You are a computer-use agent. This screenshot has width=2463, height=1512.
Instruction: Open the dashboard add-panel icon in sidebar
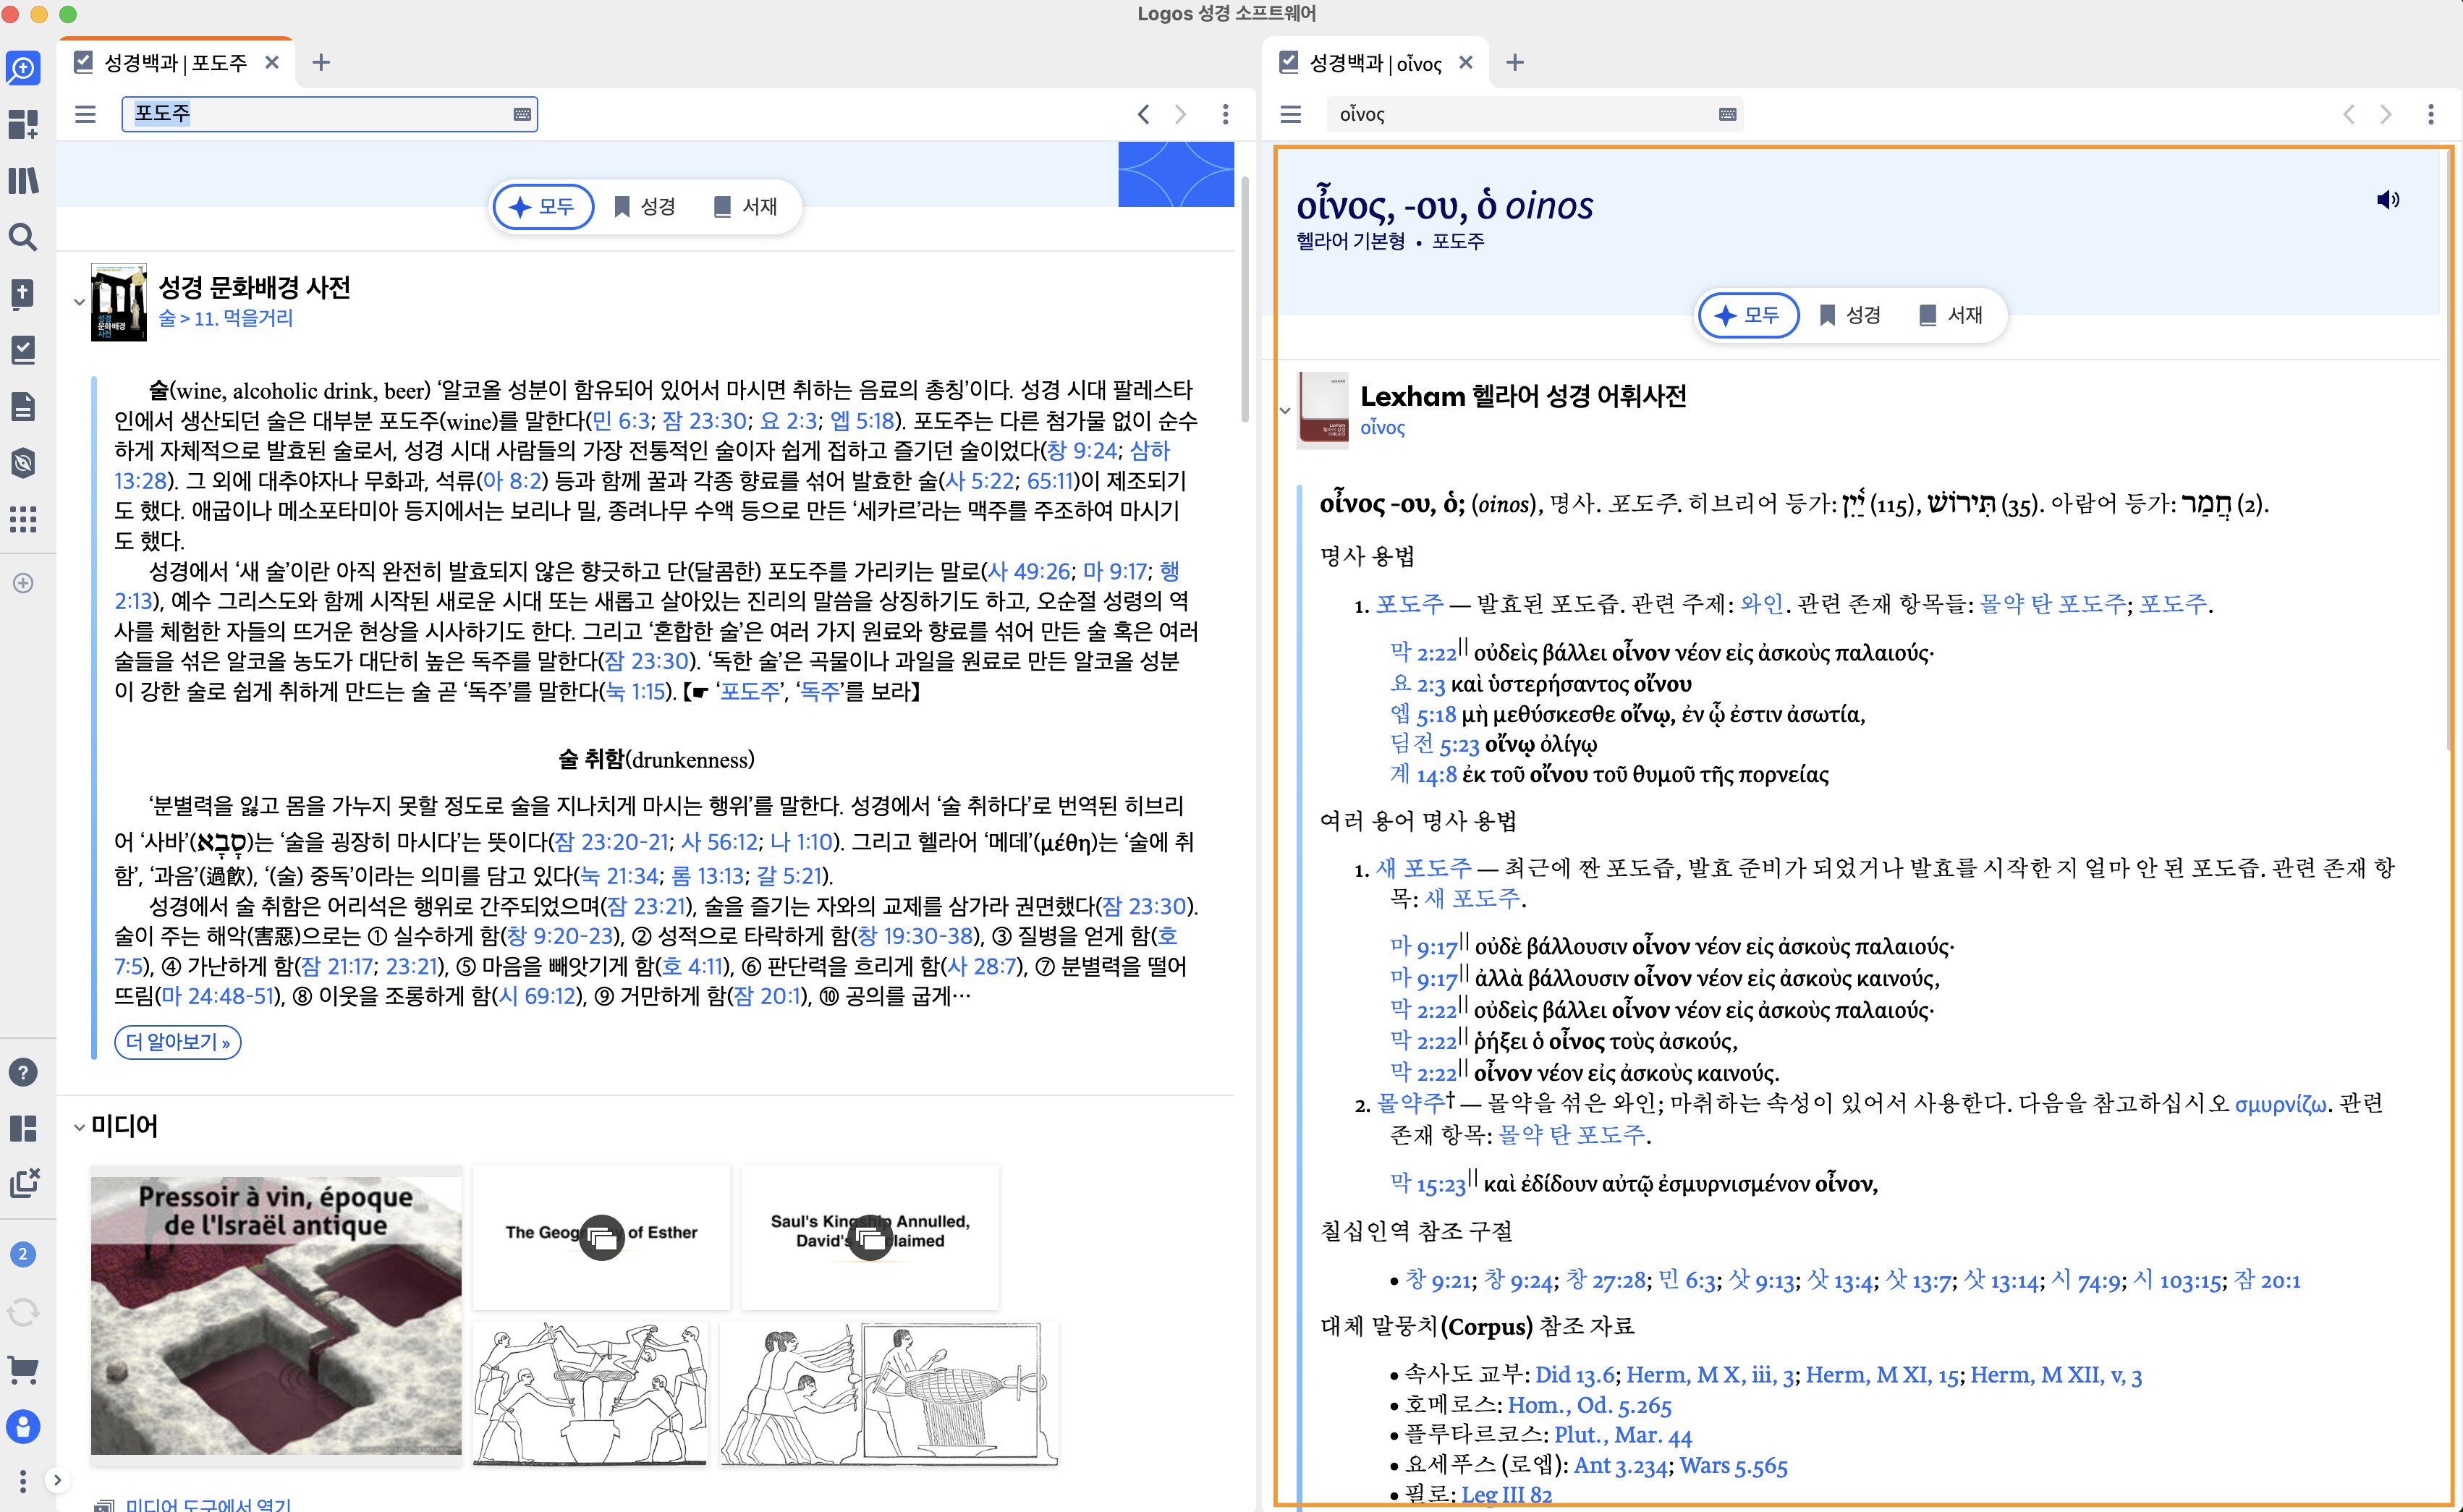23,124
